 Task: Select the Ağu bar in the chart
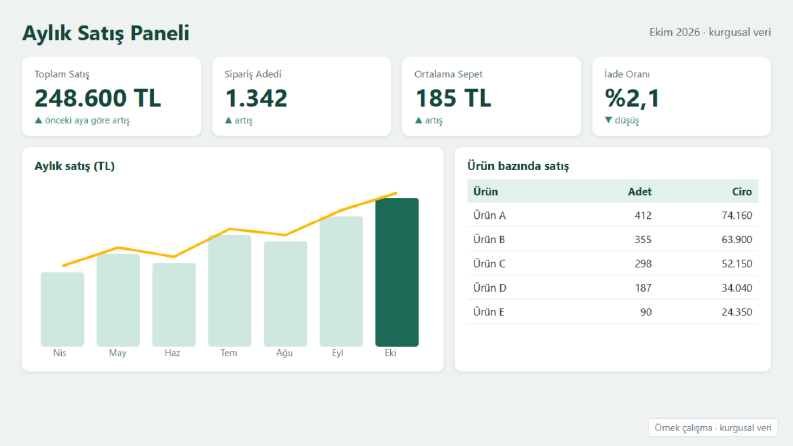[x=285, y=294]
